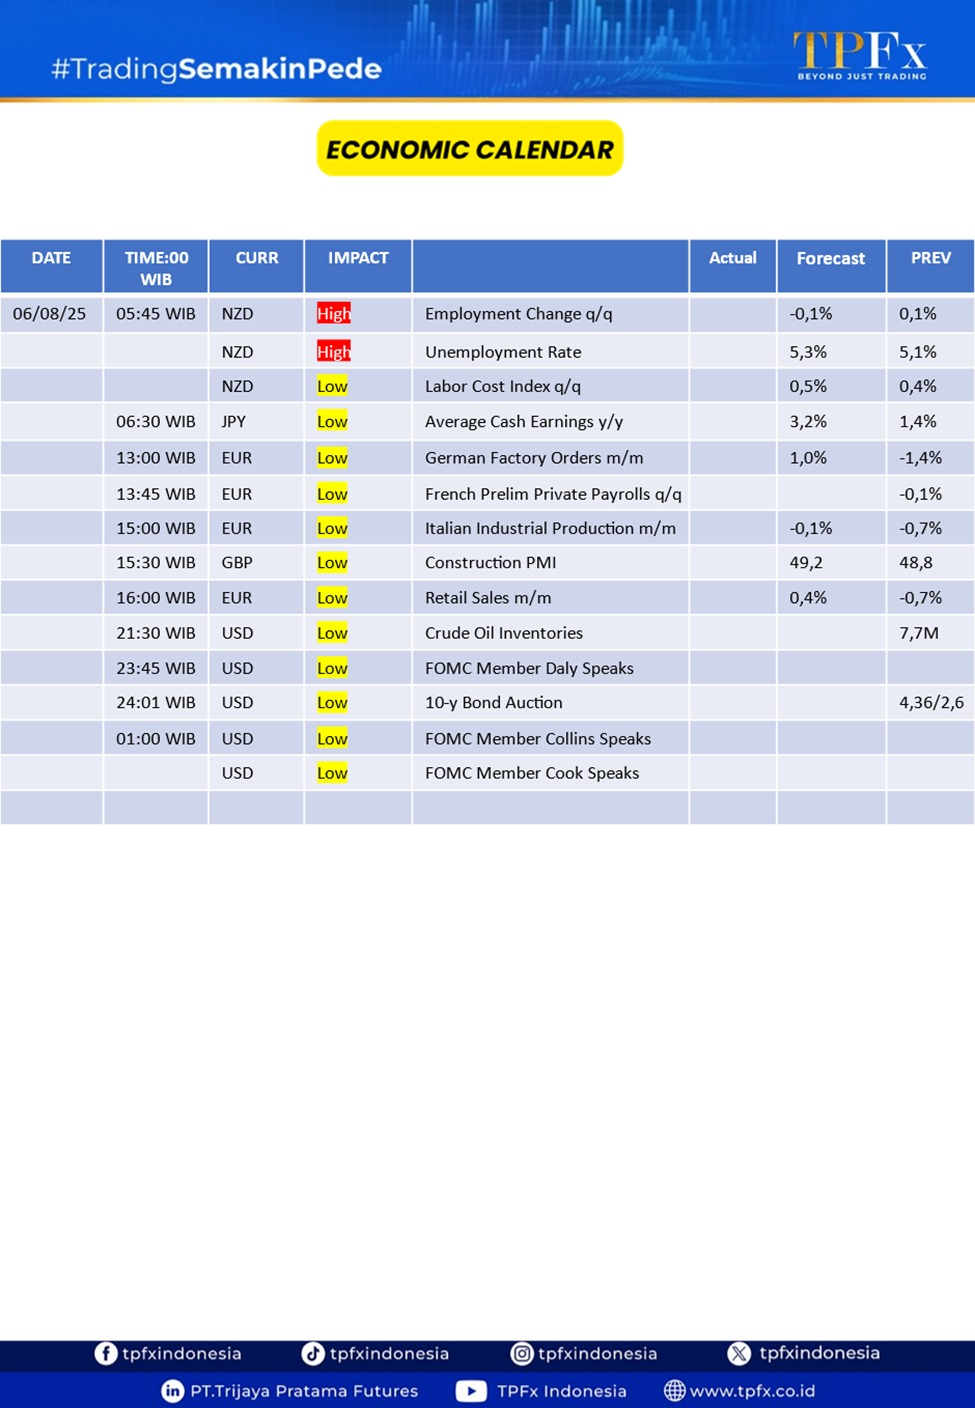The width and height of the screenshot is (975, 1408).
Task: Click the globe website icon
Action: [x=675, y=1391]
